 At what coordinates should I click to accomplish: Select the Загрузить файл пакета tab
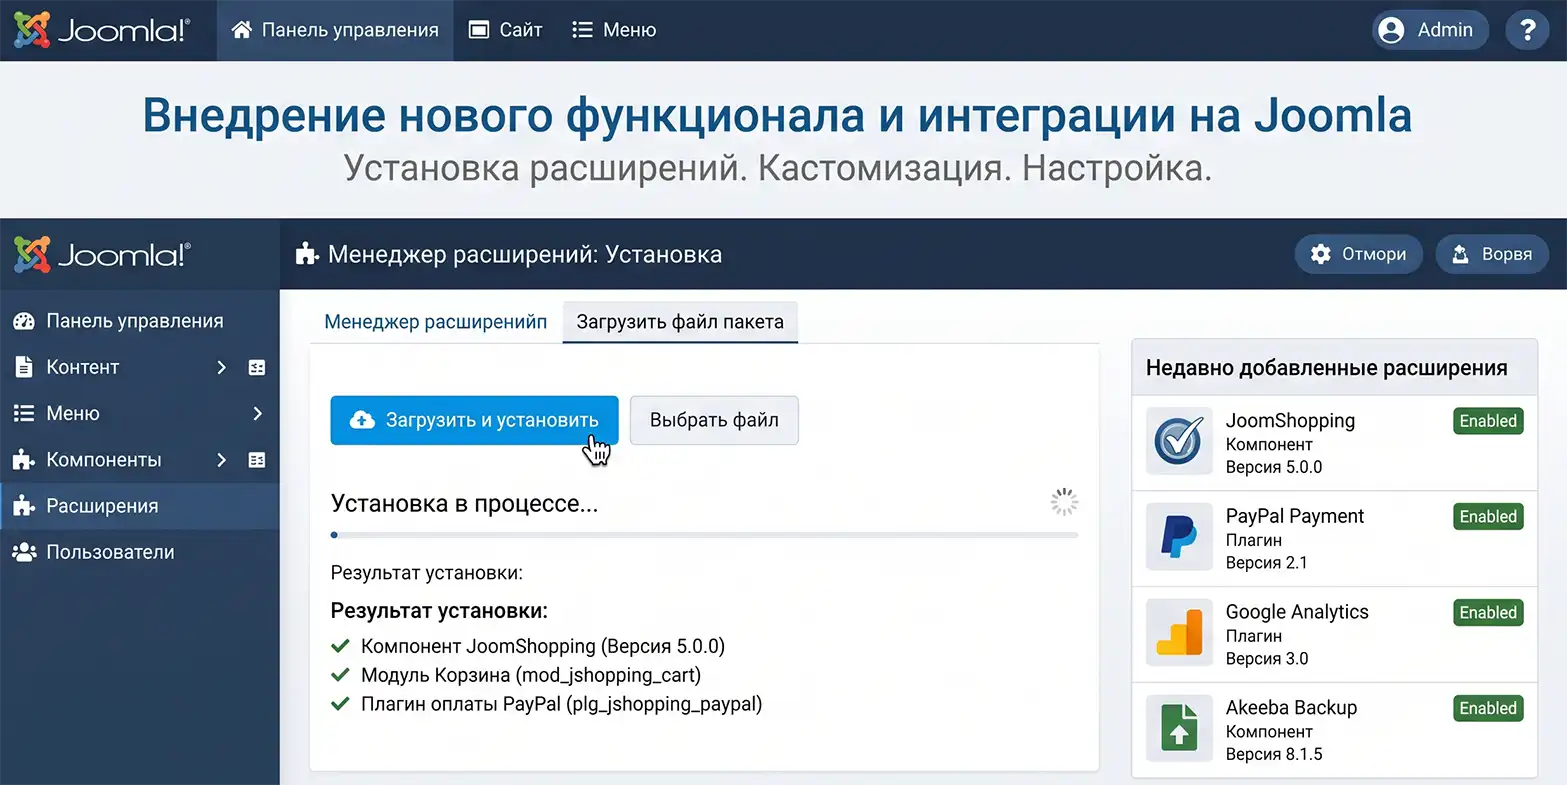pyautogui.click(x=680, y=322)
